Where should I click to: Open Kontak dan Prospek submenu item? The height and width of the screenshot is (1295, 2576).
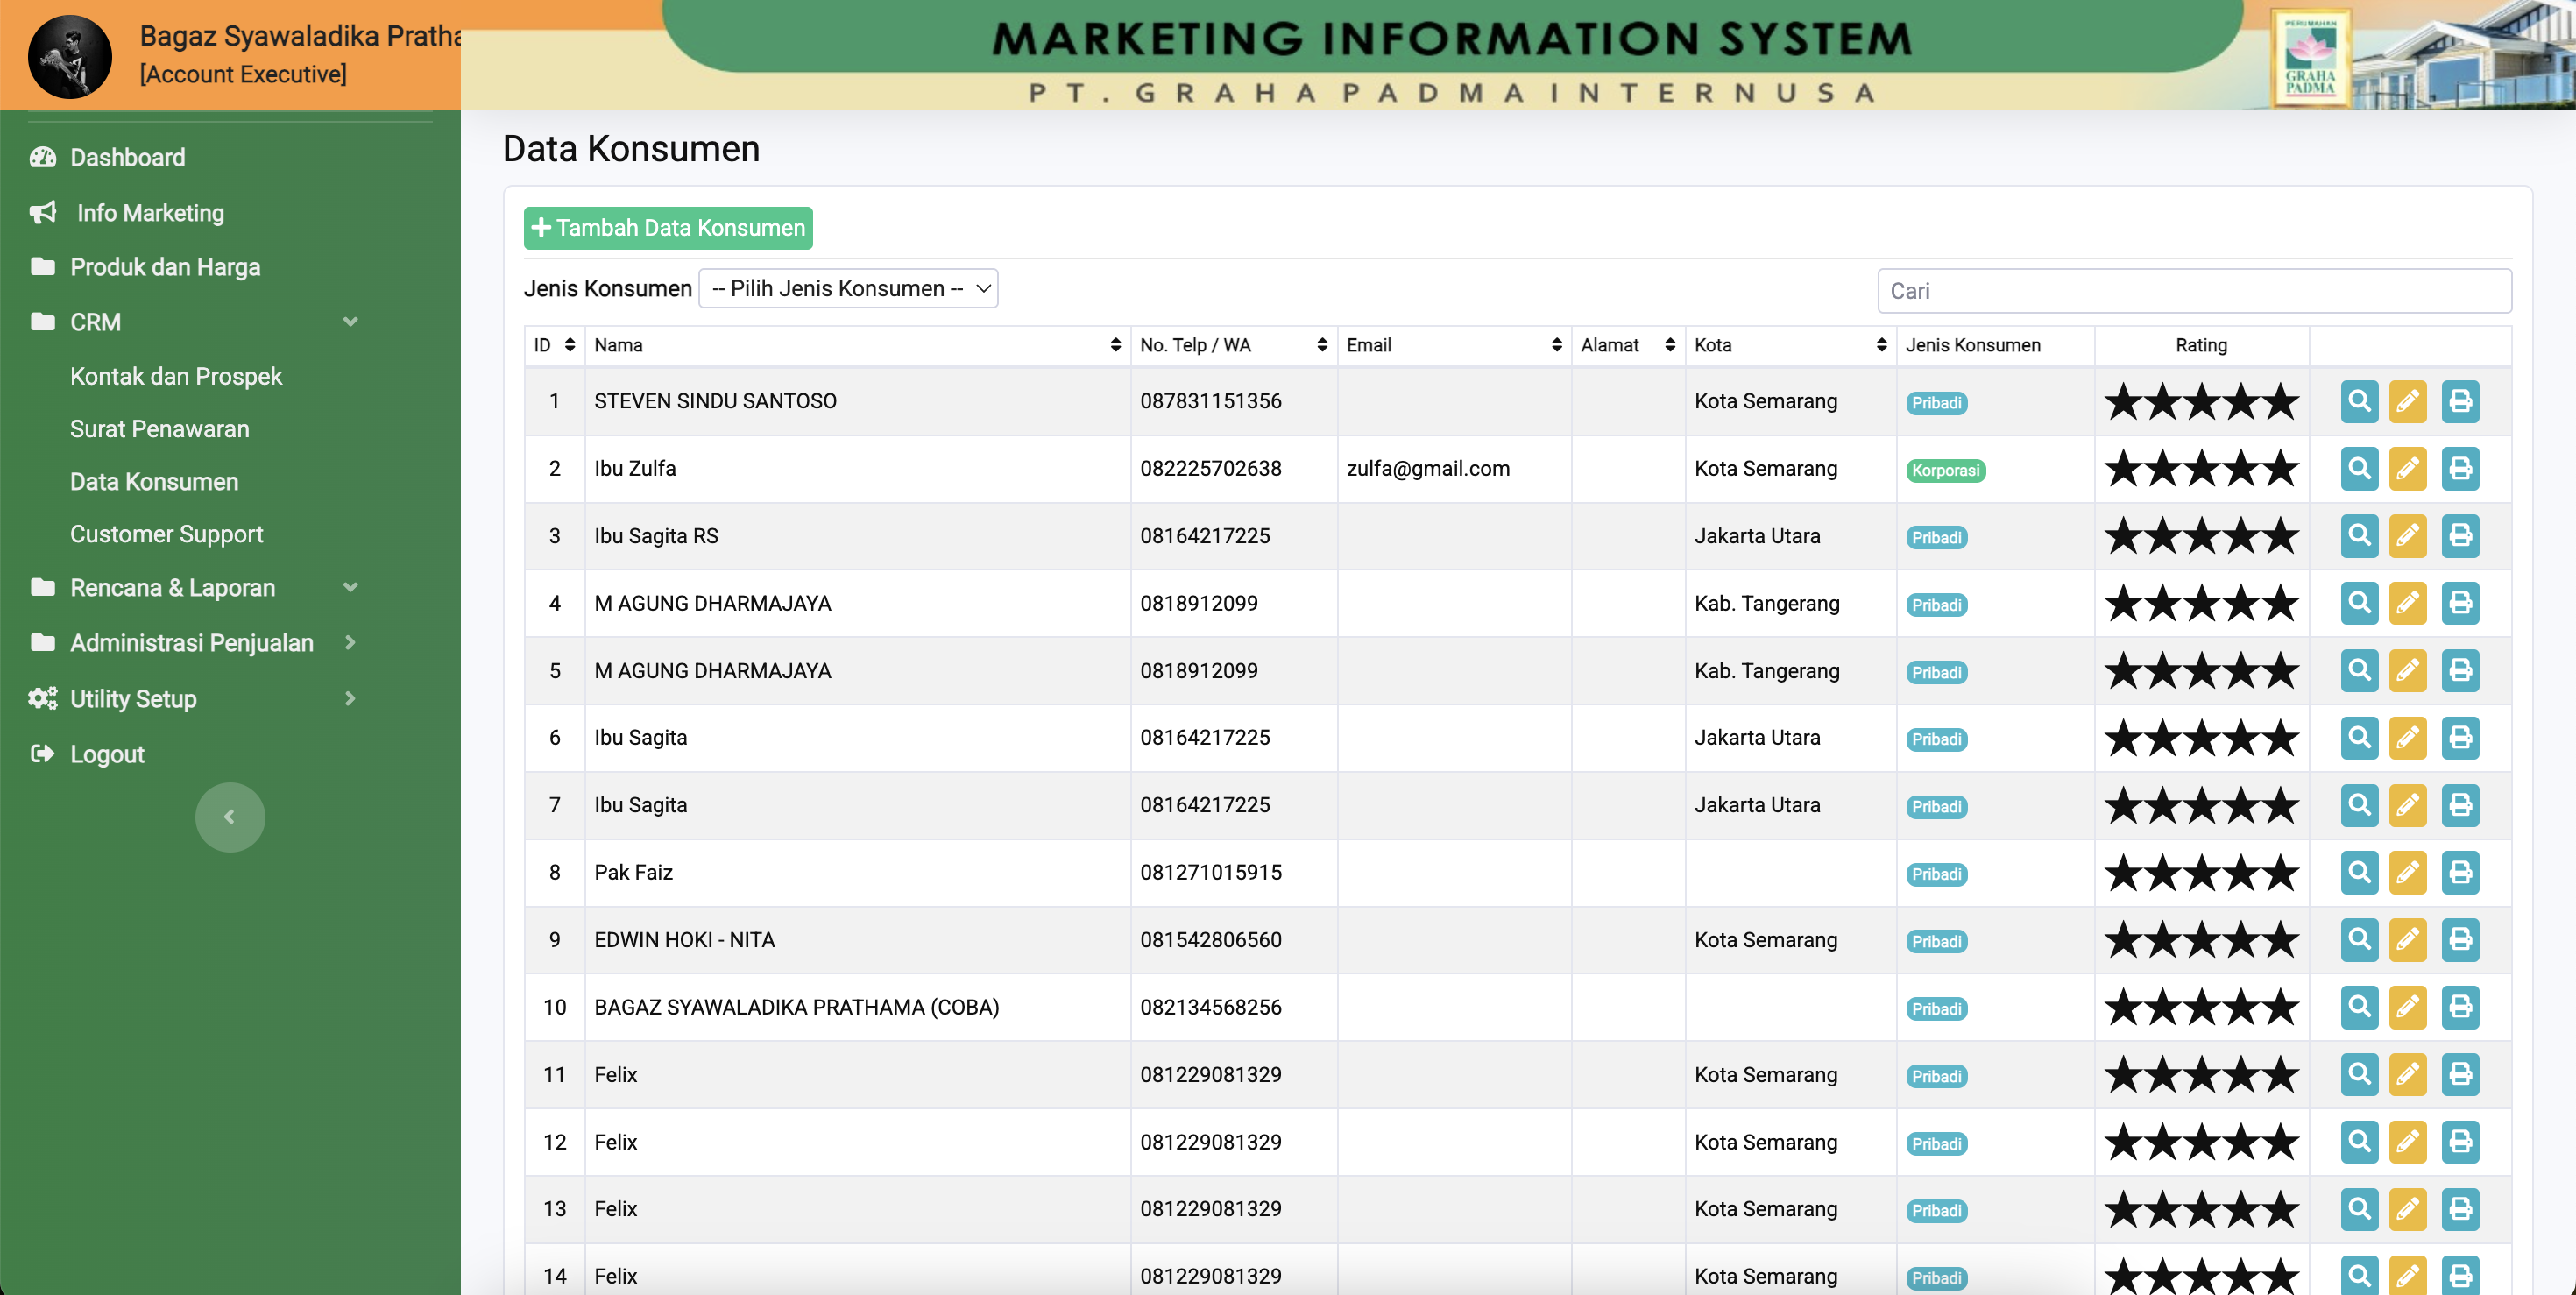pos(176,376)
